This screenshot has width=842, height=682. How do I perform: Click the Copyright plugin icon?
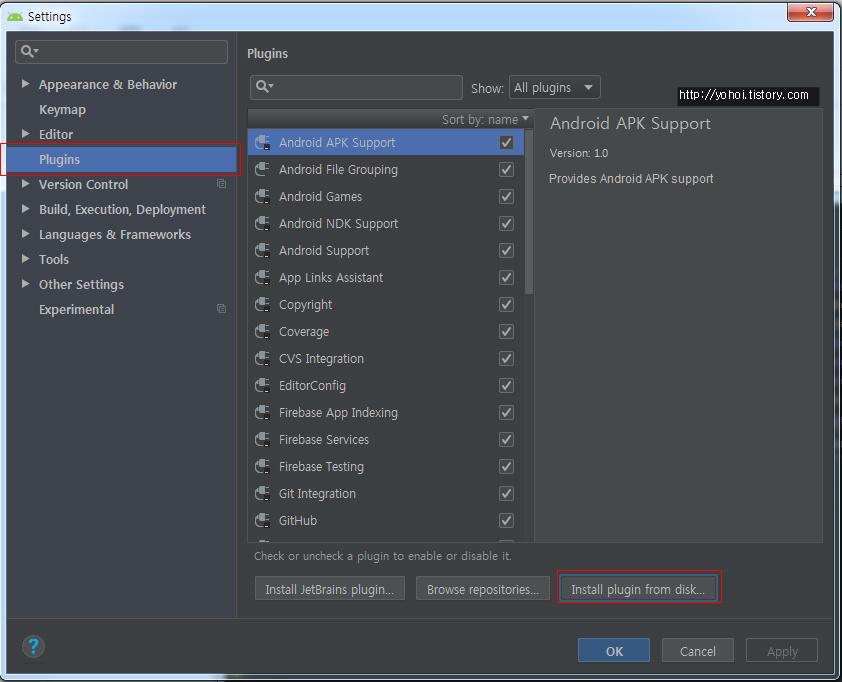tap(263, 304)
